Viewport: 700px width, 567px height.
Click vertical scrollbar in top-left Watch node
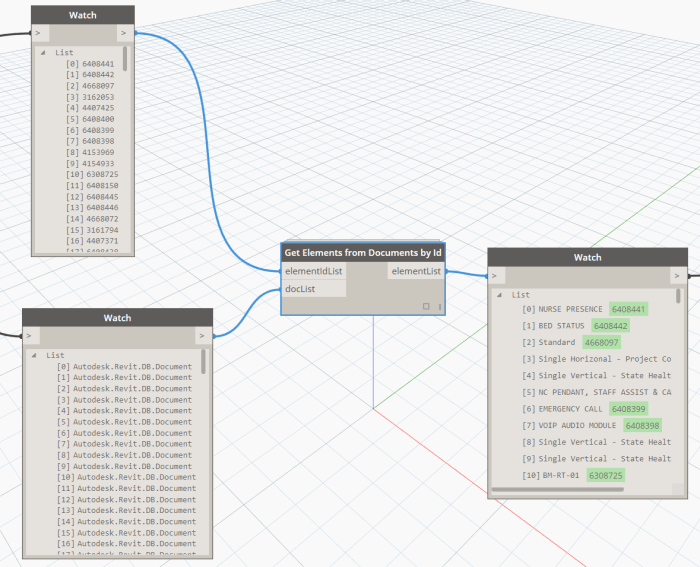[125, 60]
